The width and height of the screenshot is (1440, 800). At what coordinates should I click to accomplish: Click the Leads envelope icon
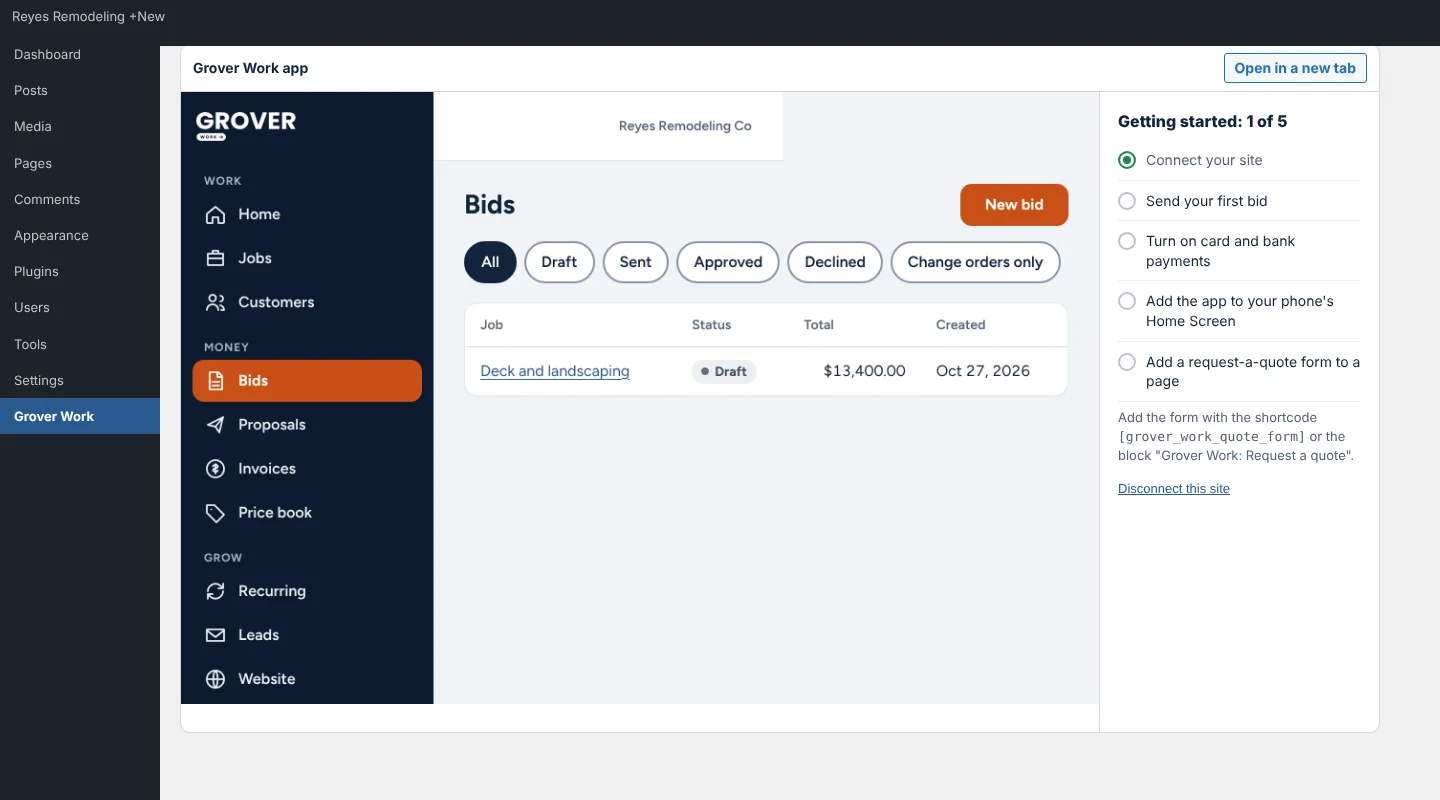(x=215, y=635)
